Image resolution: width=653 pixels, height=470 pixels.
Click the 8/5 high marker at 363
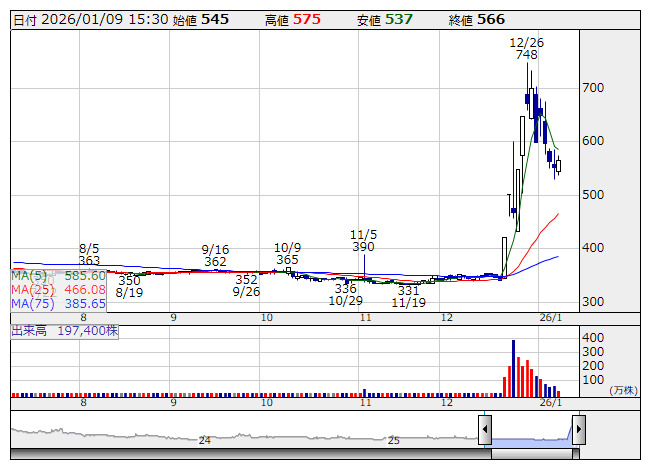[x=89, y=253]
